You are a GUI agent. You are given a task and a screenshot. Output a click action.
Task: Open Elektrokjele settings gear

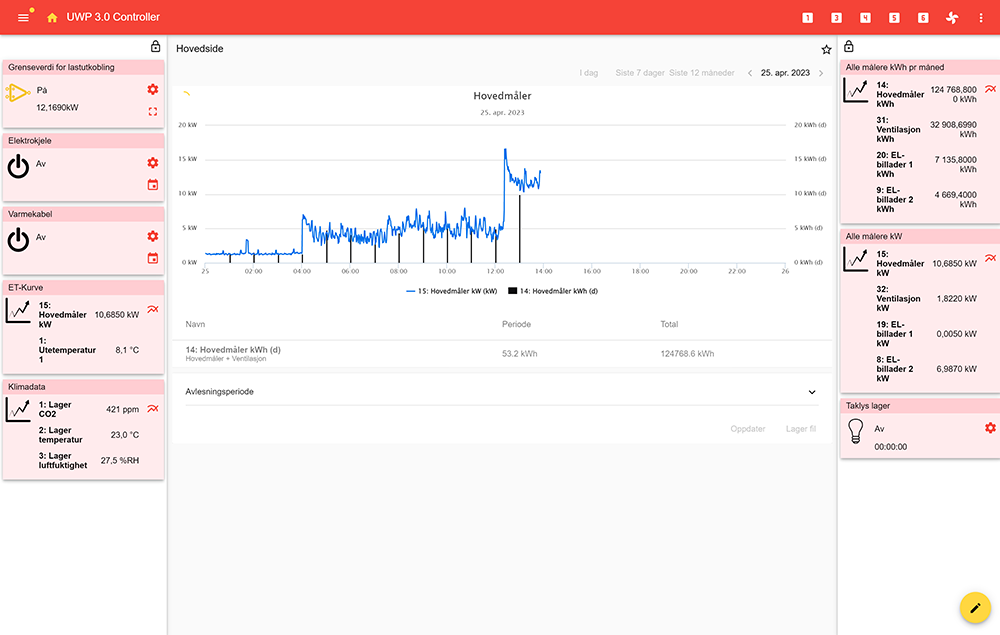click(153, 163)
